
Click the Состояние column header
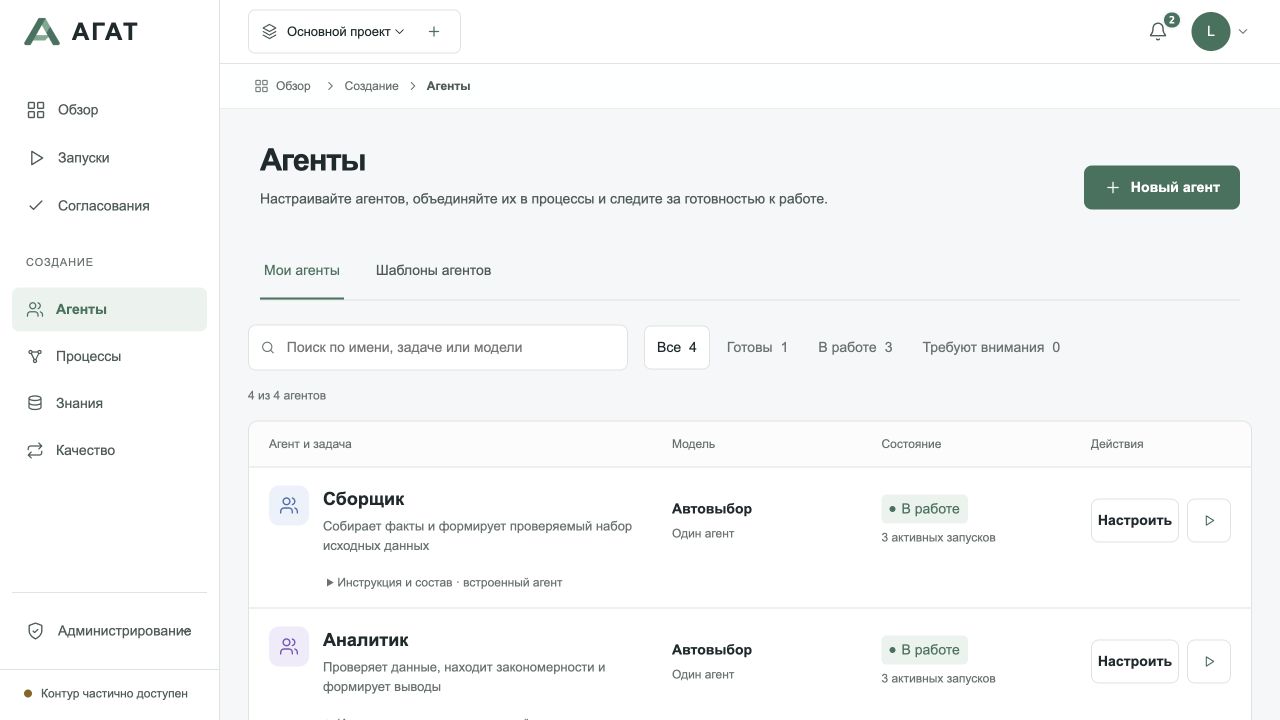pyautogui.click(x=911, y=444)
